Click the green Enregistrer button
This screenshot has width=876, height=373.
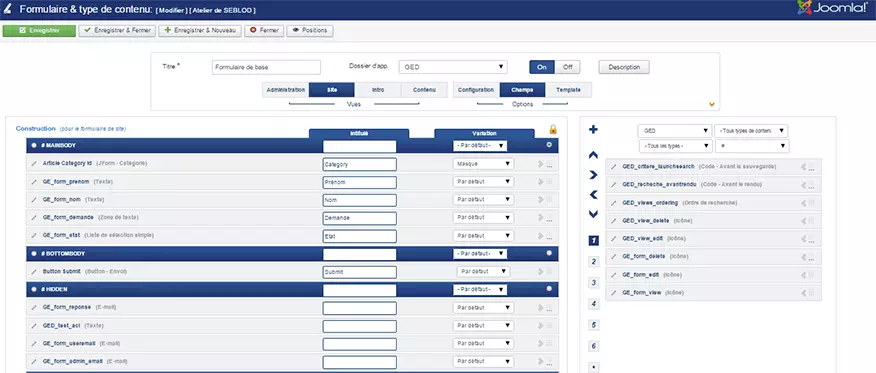[x=39, y=31]
